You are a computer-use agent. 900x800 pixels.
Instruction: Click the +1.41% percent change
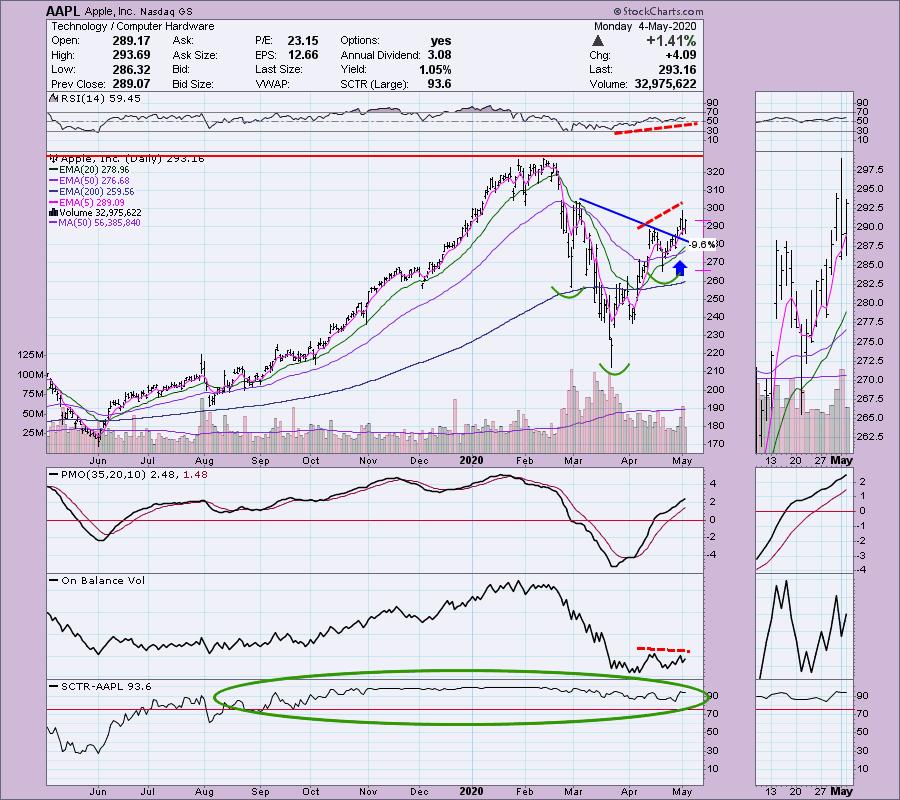pyautogui.click(x=671, y=41)
